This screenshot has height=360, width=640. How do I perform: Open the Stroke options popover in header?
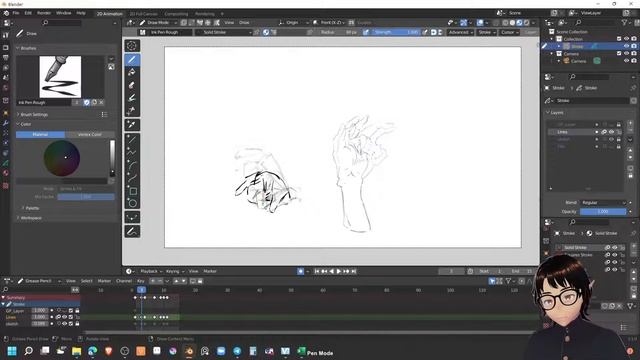(486, 32)
